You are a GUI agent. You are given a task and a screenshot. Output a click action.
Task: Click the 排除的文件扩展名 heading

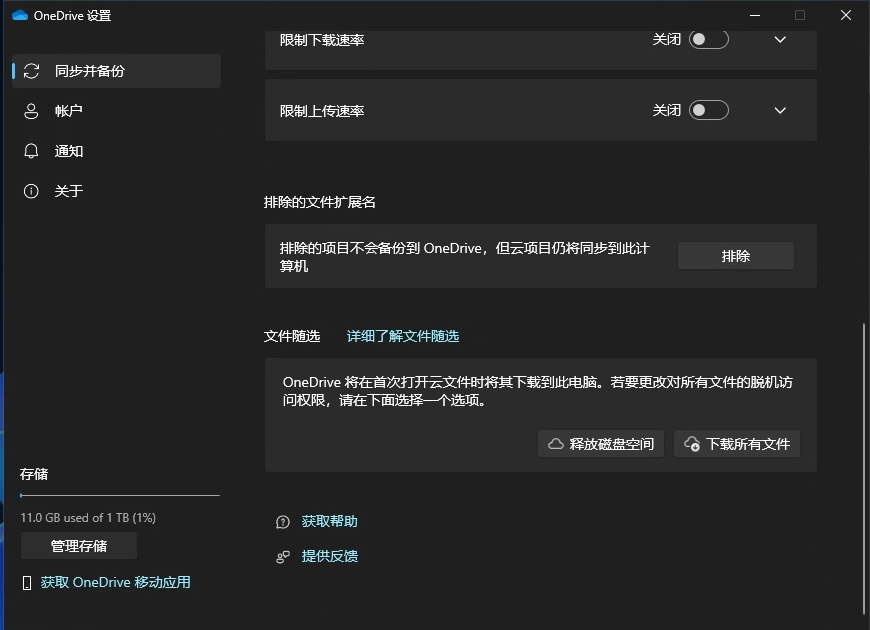[320, 203]
